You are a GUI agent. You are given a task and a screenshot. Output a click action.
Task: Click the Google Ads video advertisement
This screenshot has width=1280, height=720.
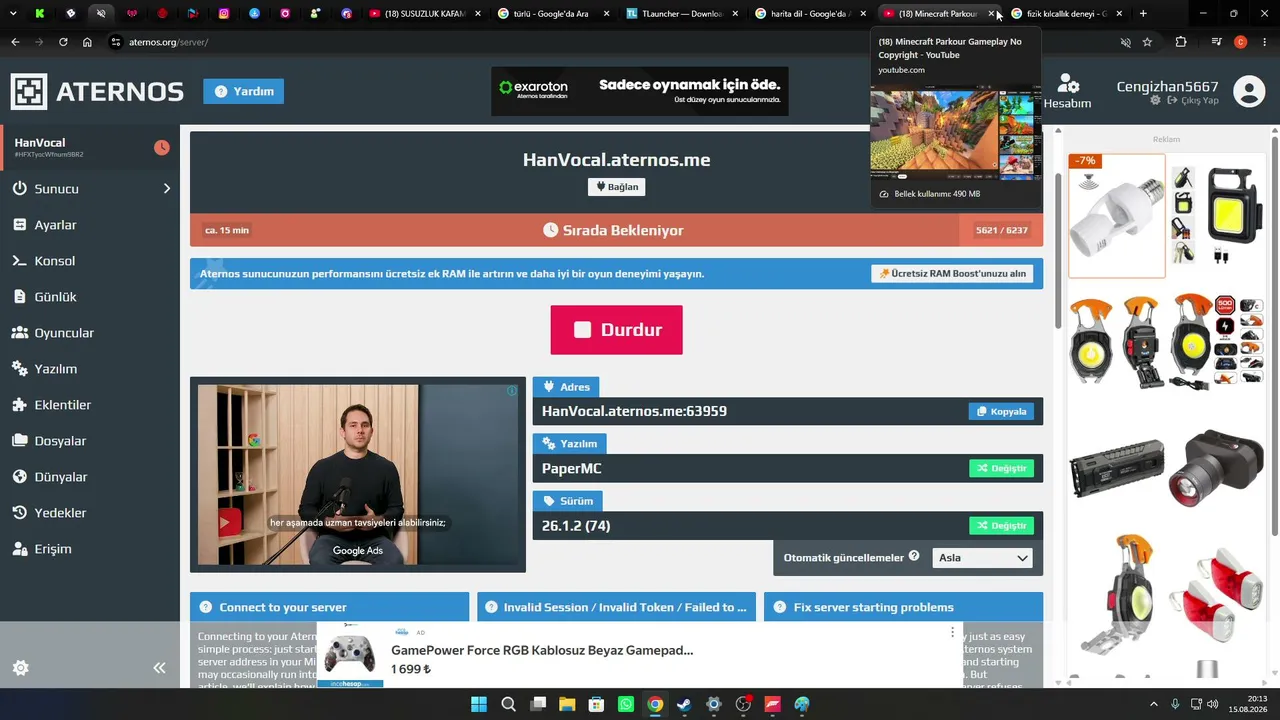point(357,474)
